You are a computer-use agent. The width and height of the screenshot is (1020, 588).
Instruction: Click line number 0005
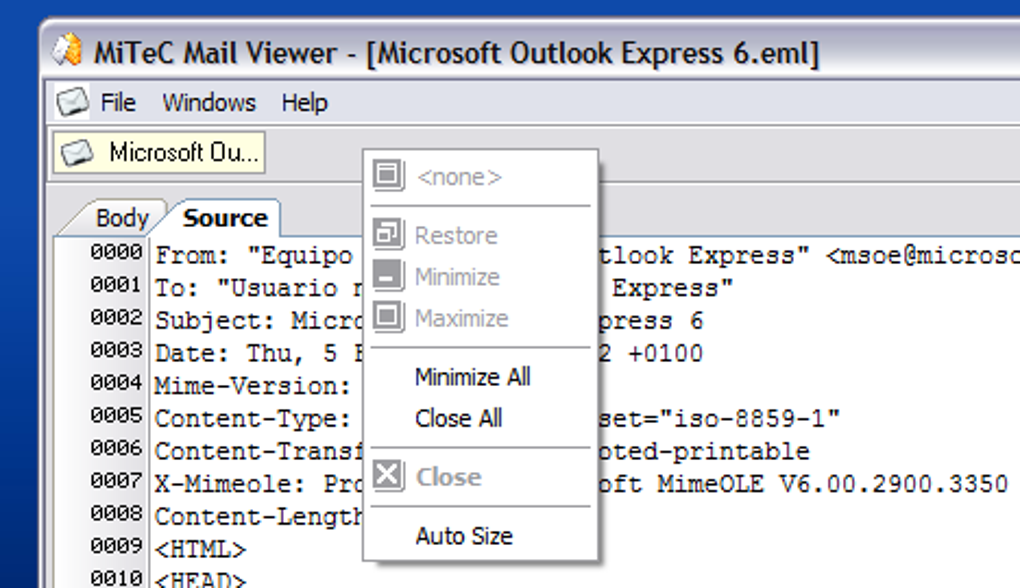point(116,415)
